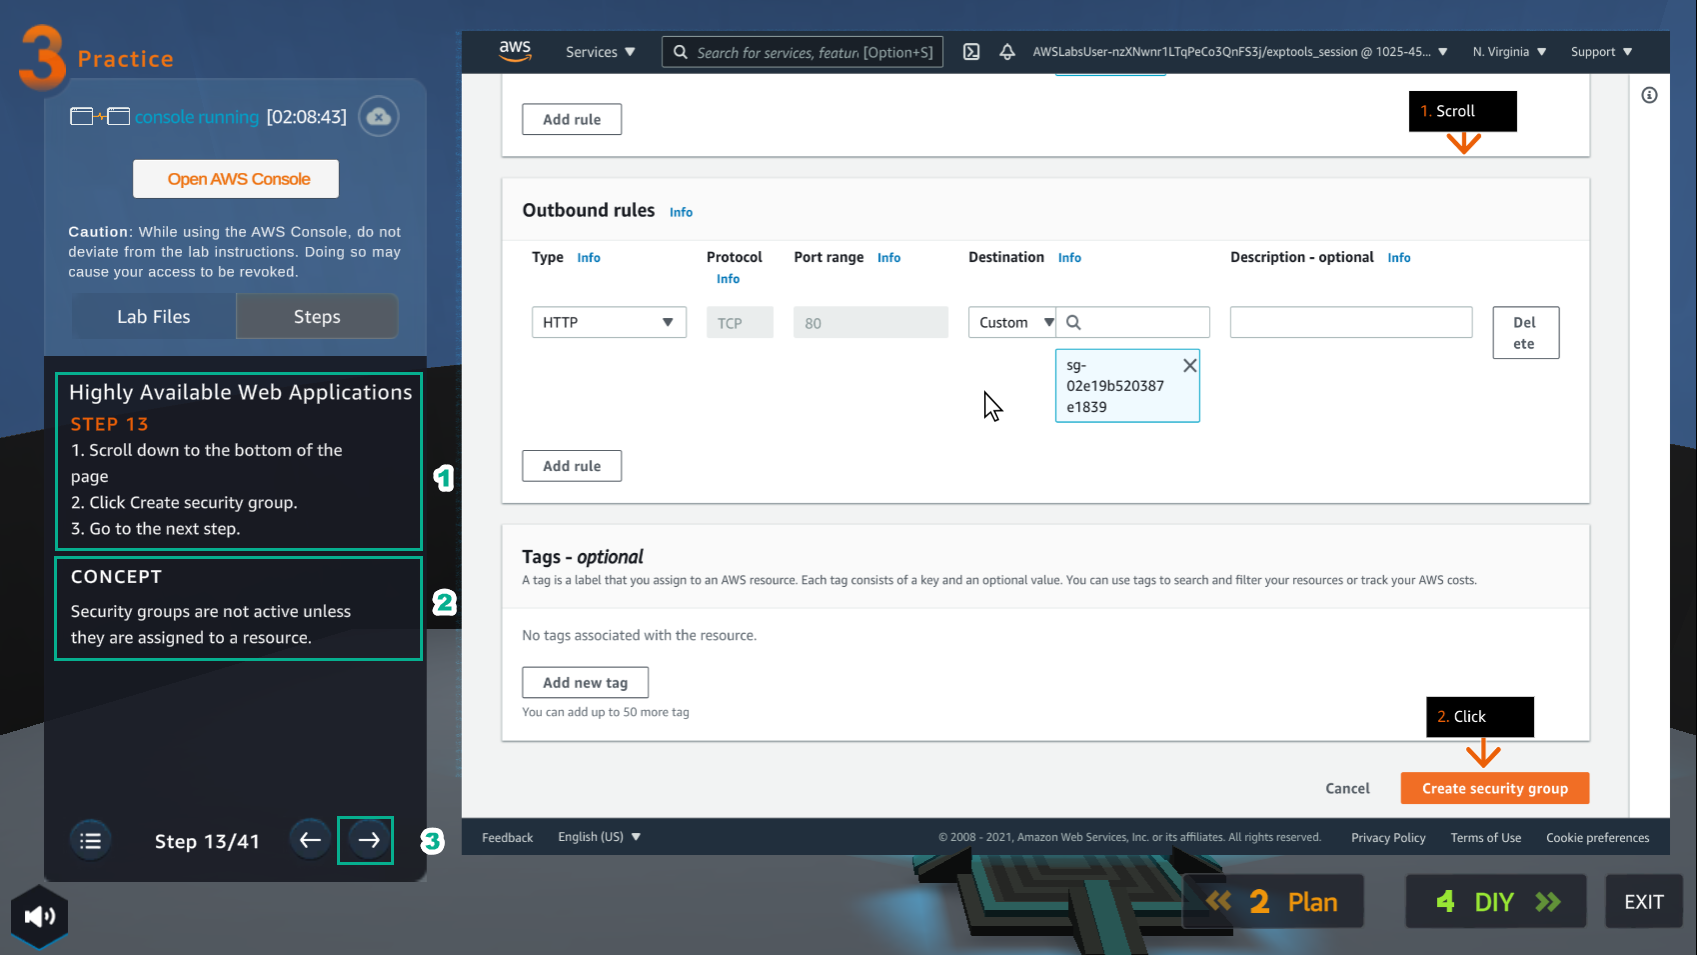Switch to the Lab Files tab
Image resolution: width=1697 pixels, height=955 pixels.
pos(153,316)
